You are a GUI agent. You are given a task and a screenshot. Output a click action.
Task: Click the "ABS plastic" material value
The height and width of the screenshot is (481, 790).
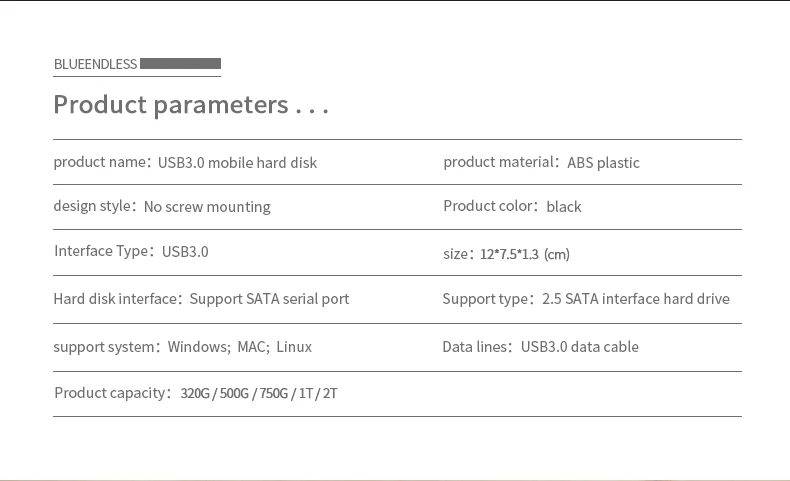[603, 163]
